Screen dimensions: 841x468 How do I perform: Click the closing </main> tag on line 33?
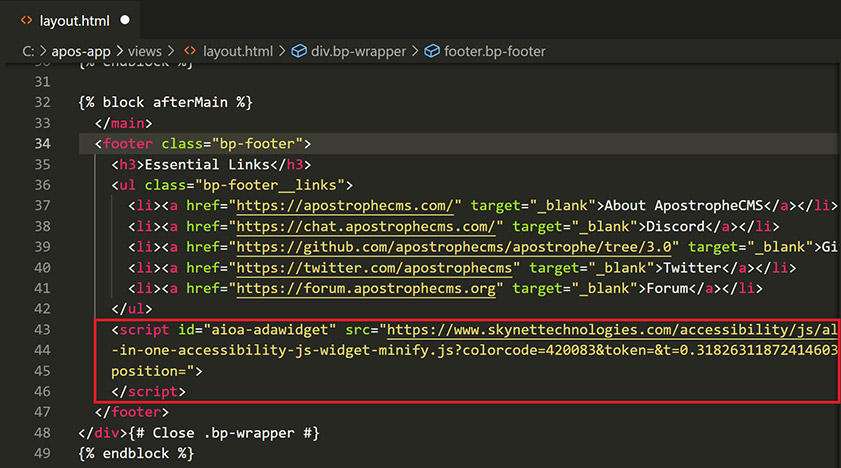tap(123, 123)
